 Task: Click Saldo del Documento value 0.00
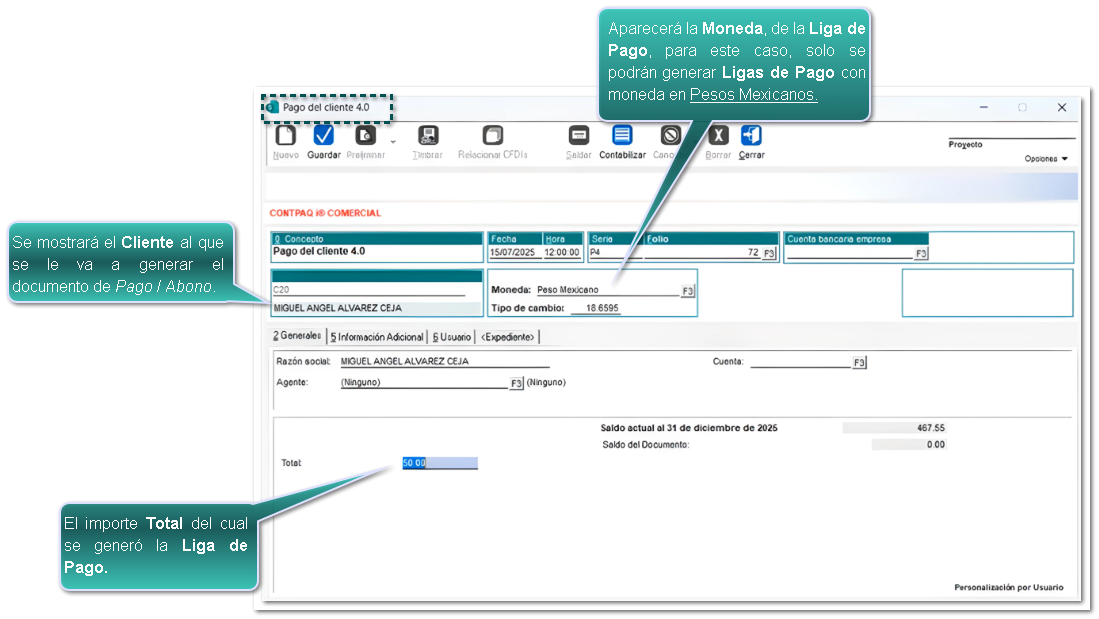point(908,444)
